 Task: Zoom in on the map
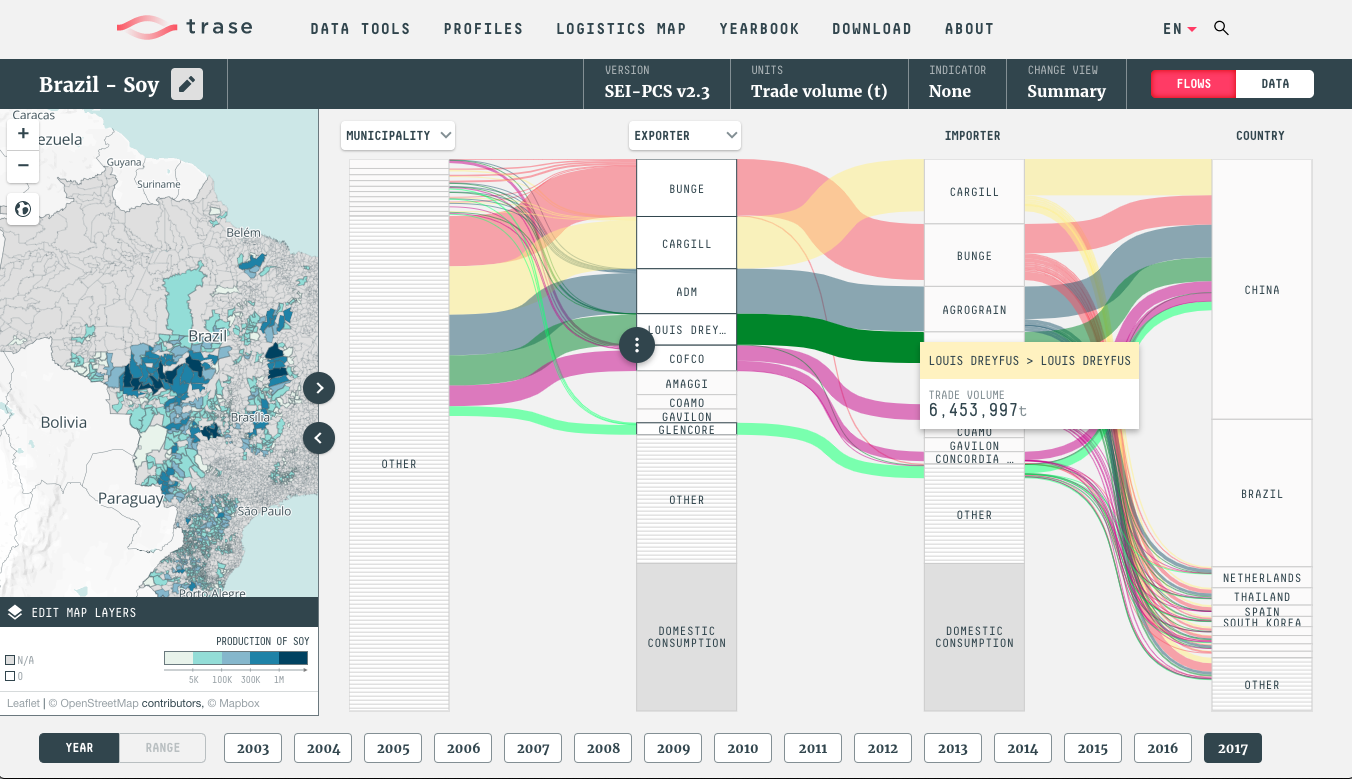[x=23, y=133]
